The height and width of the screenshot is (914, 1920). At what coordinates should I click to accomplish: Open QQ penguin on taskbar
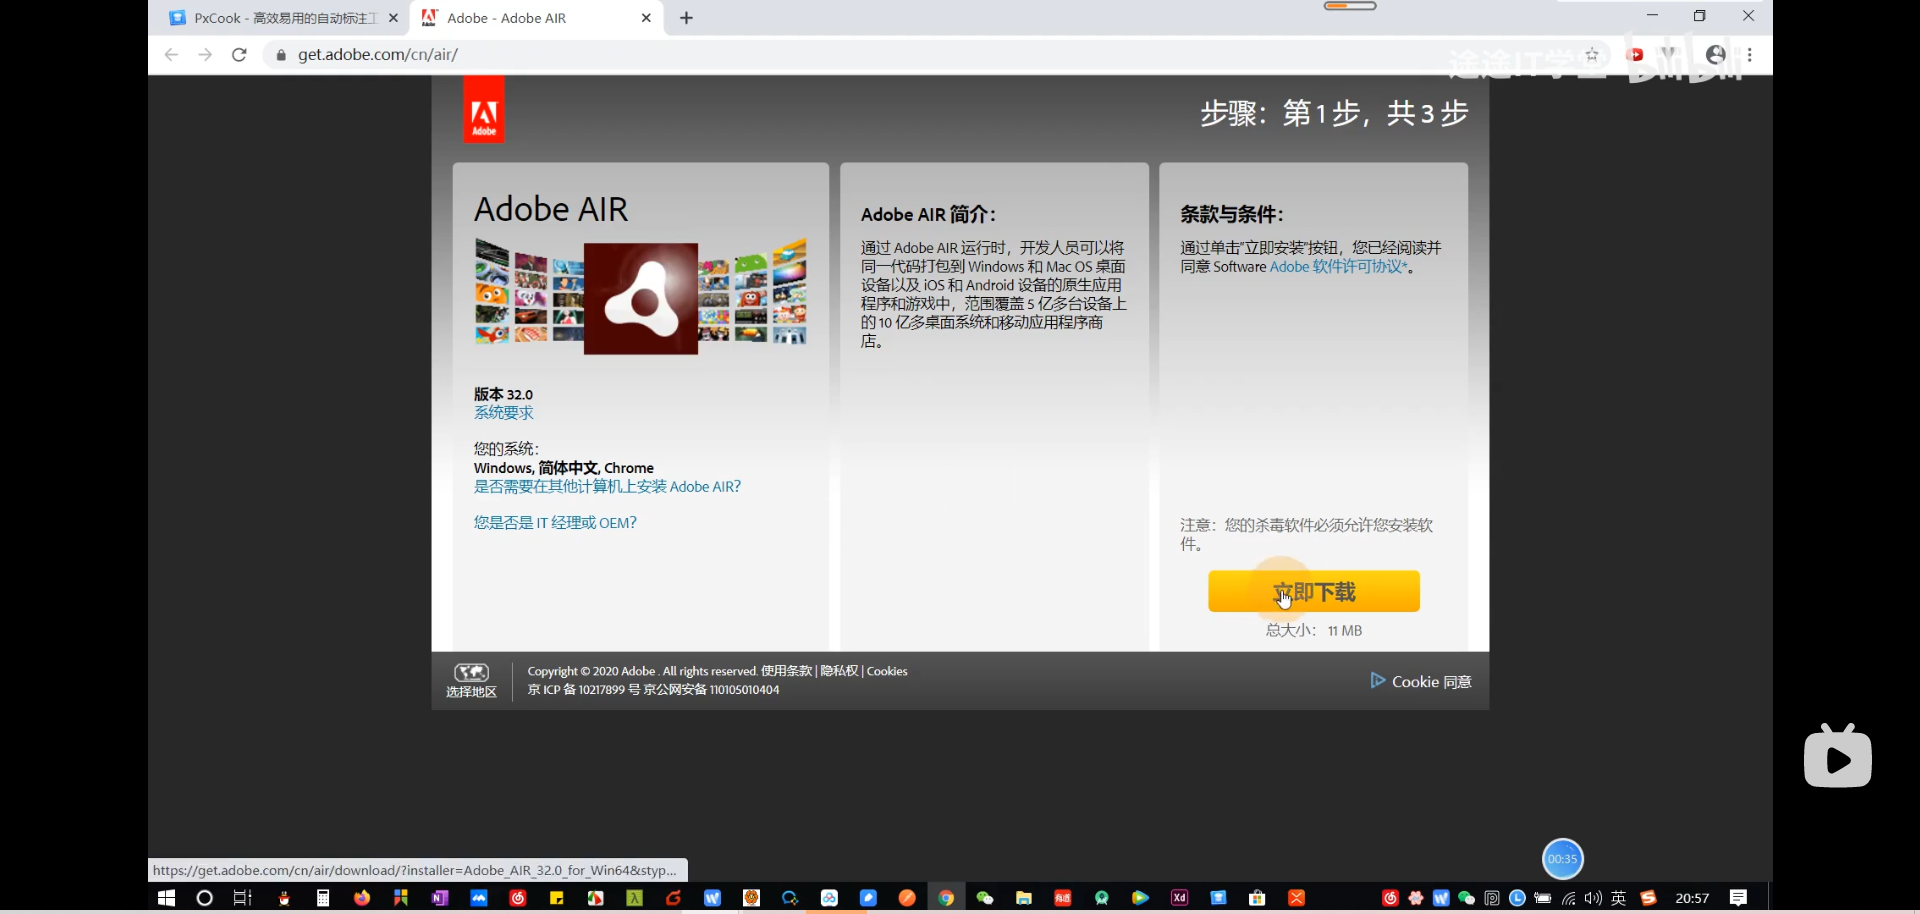(284, 898)
